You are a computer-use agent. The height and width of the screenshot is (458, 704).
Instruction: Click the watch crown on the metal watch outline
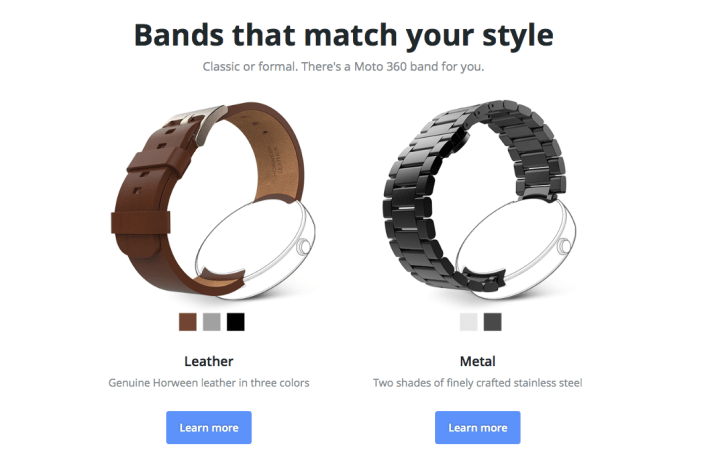(564, 246)
